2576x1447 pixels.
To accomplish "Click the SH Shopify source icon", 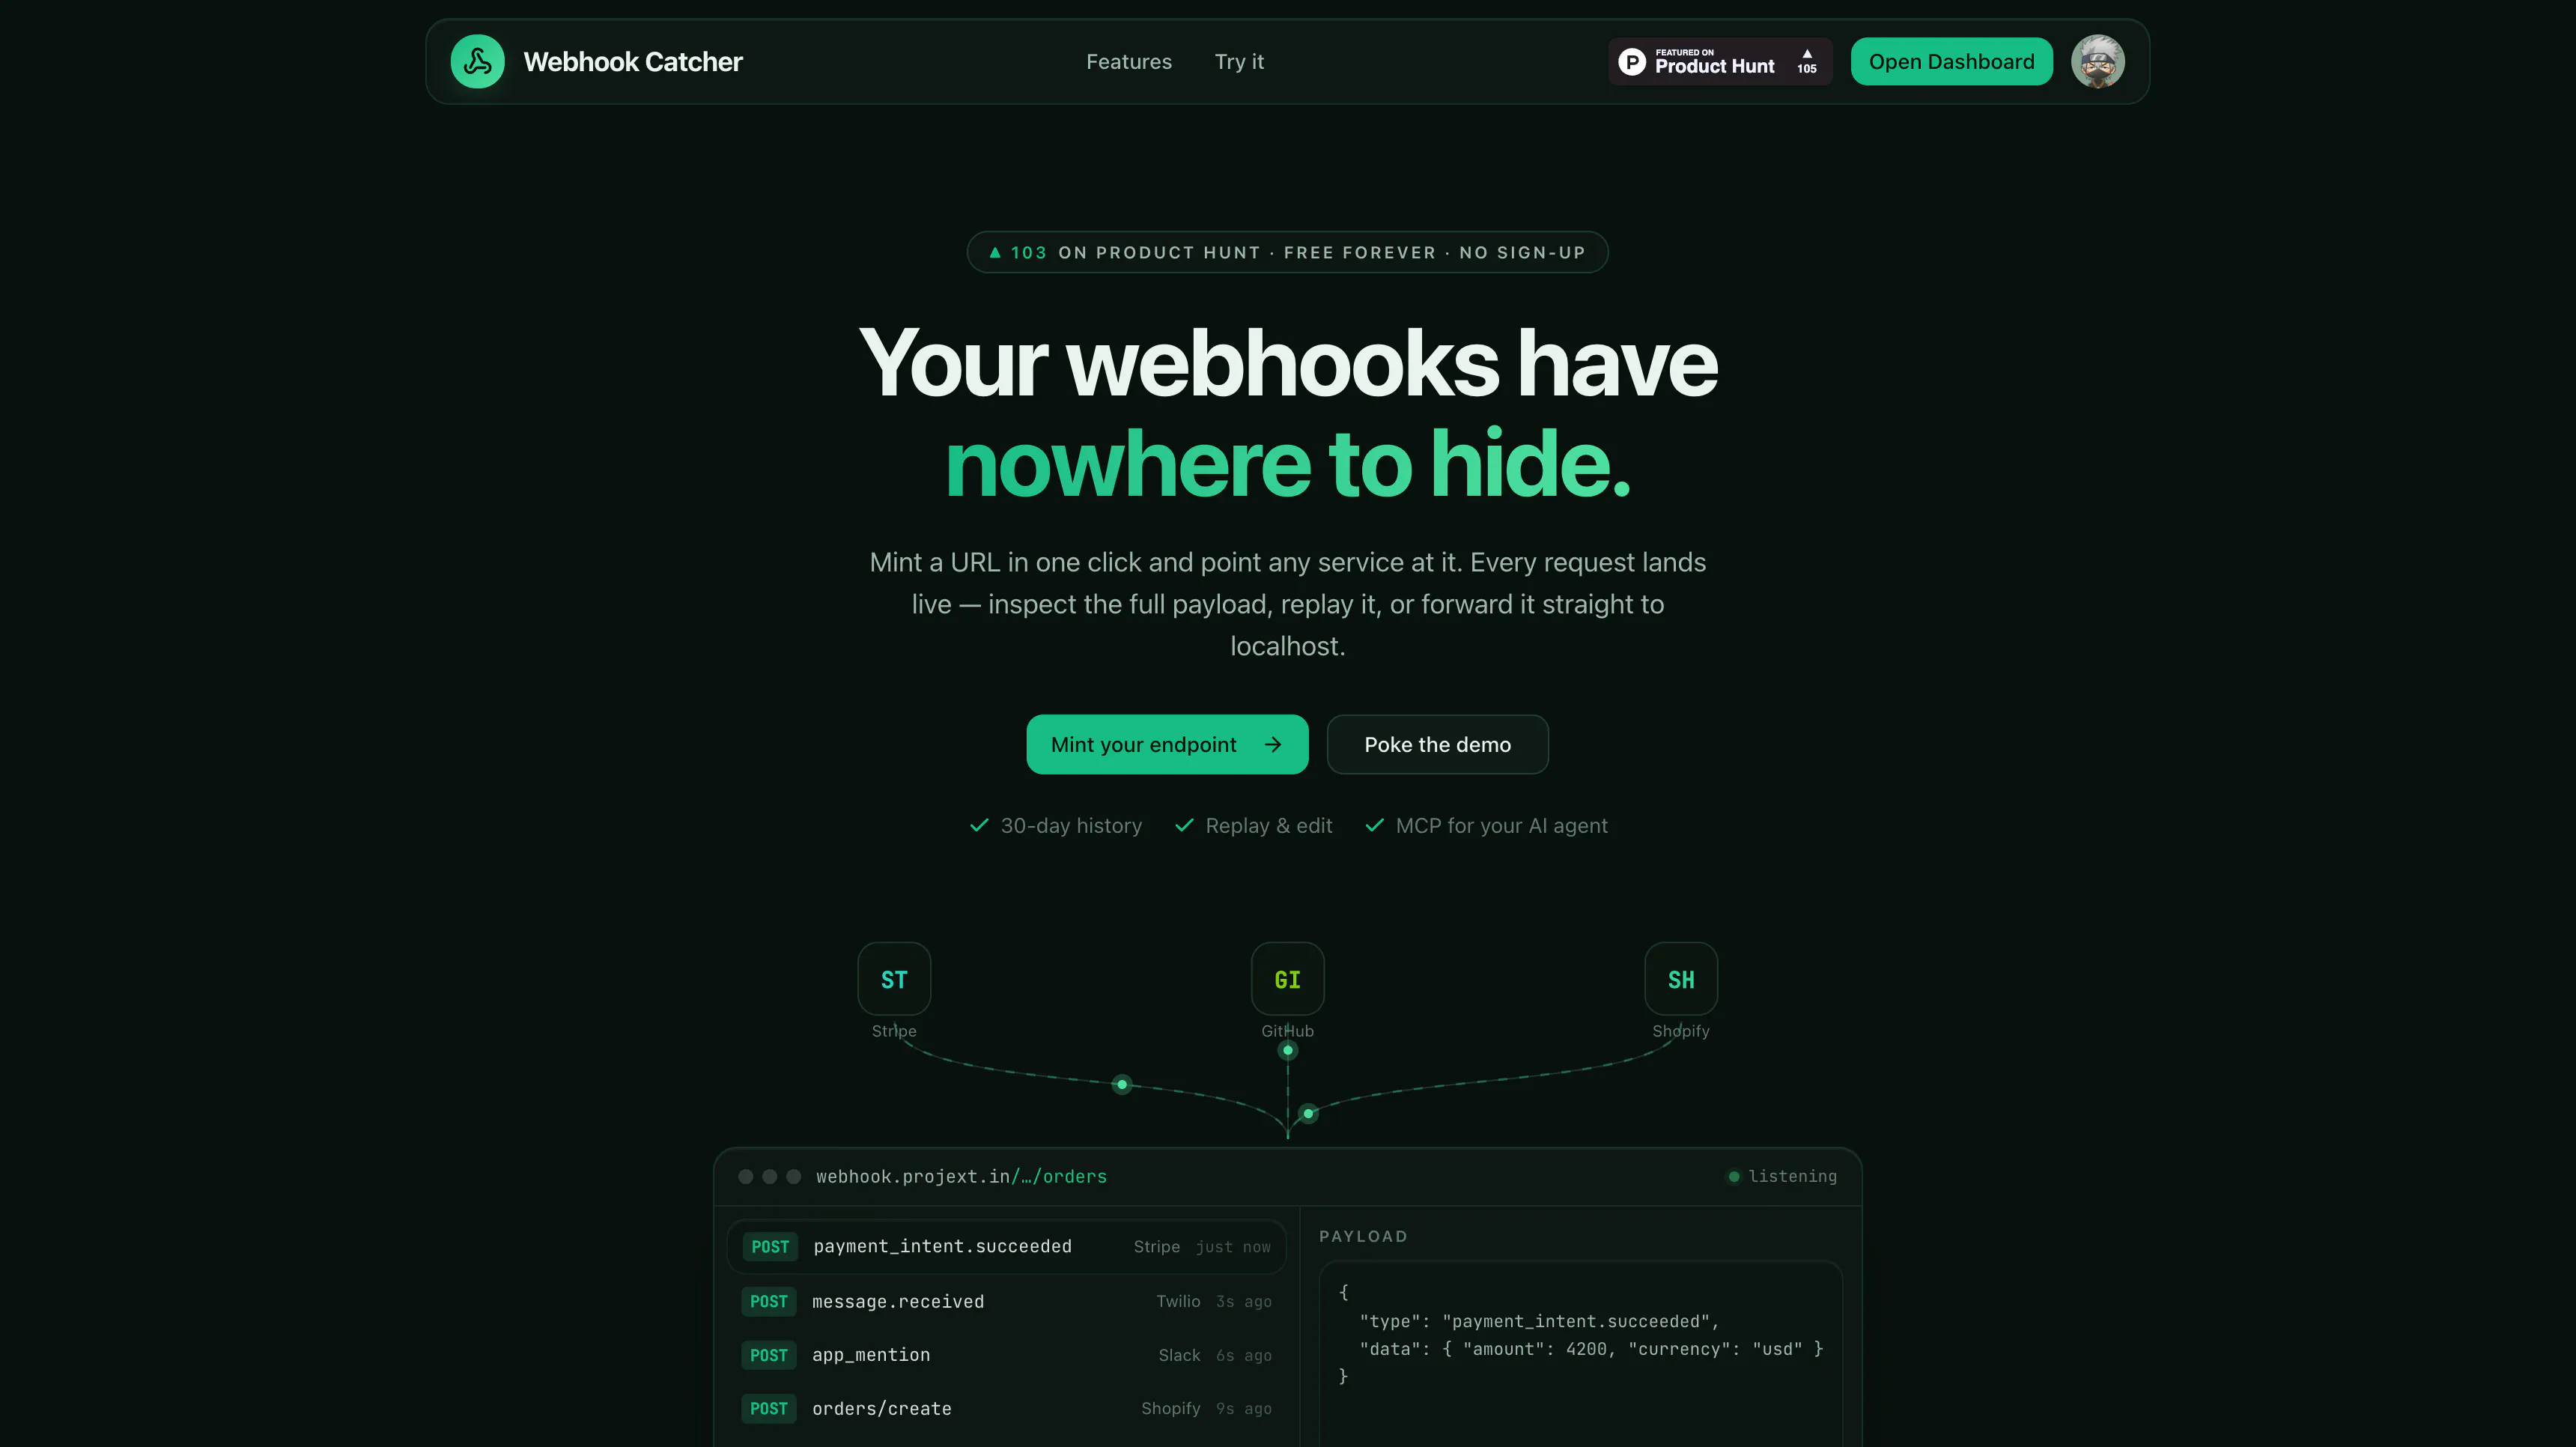I will (1681, 979).
